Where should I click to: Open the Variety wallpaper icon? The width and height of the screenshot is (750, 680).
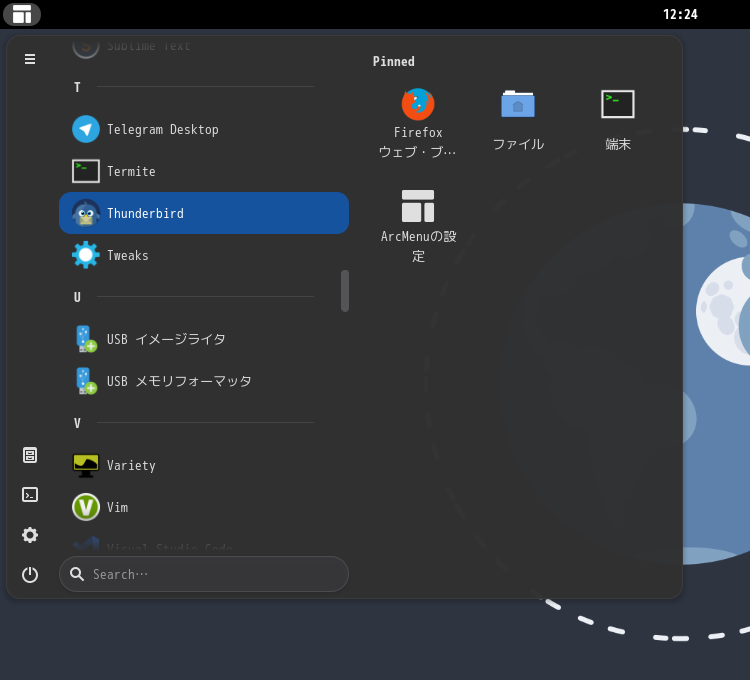[x=86, y=465]
